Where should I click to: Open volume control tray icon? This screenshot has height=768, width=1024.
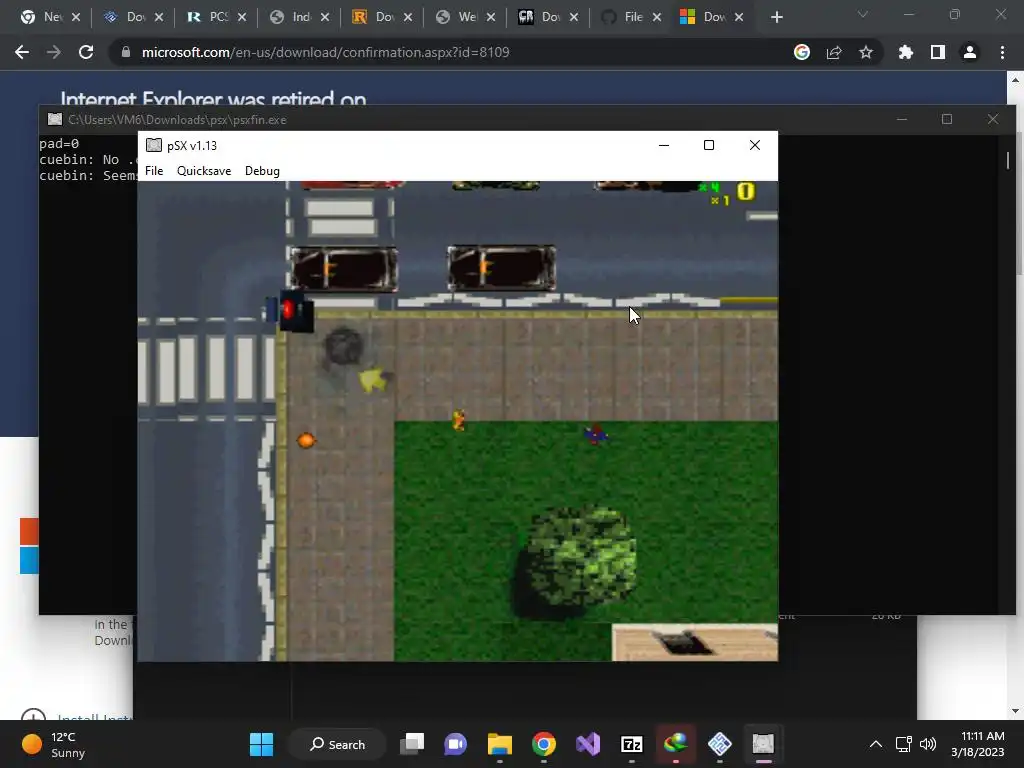click(927, 744)
